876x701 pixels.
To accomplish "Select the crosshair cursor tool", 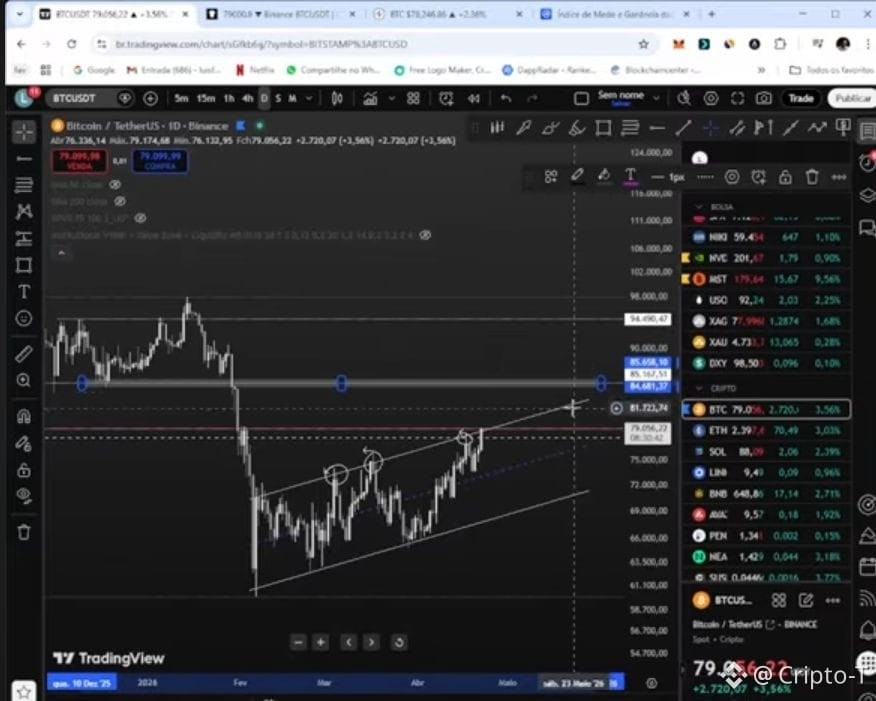I will click(23, 132).
